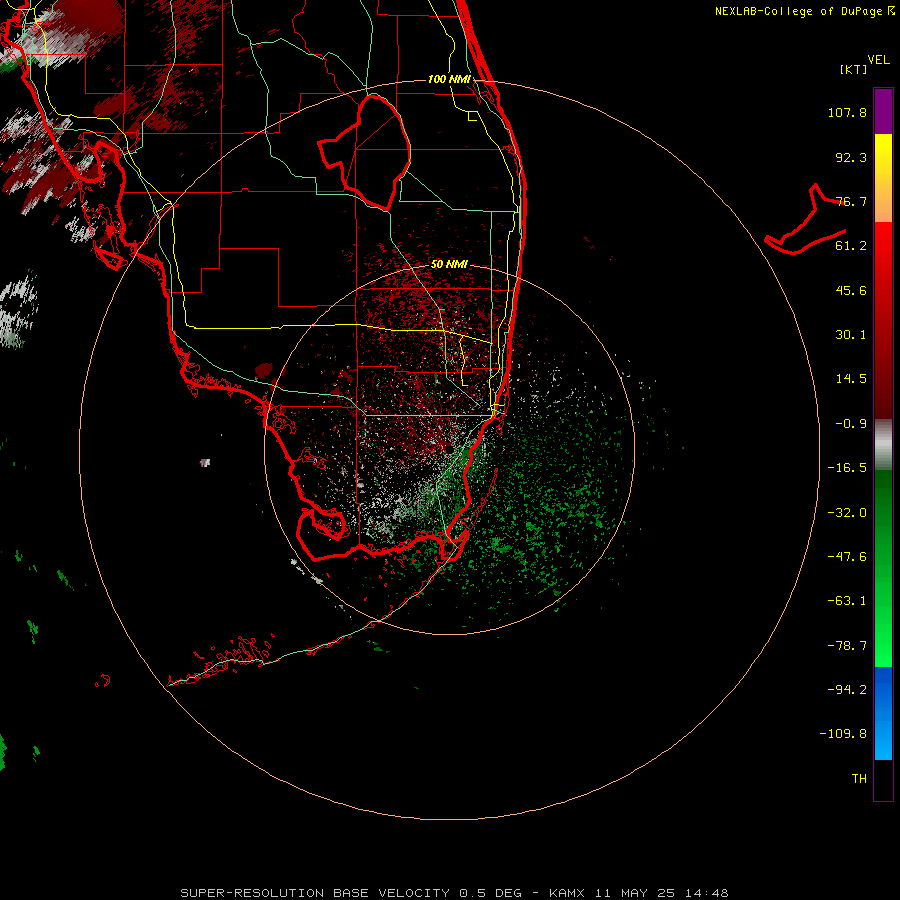Click the 61.2 scale value
Screen dimensions: 900x900
click(x=851, y=246)
